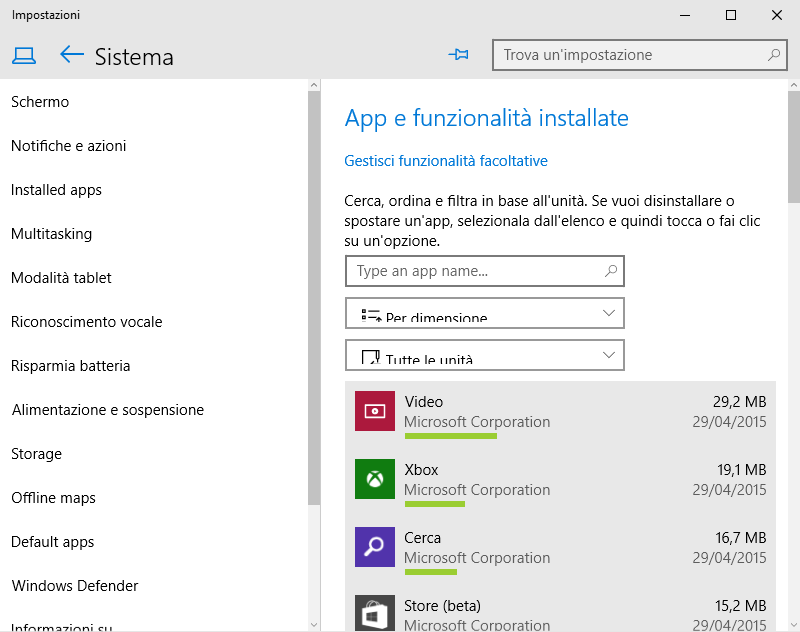Click the green size bar under Cerca
Image resolution: width=800 pixels, height=632 pixels.
click(431, 572)
